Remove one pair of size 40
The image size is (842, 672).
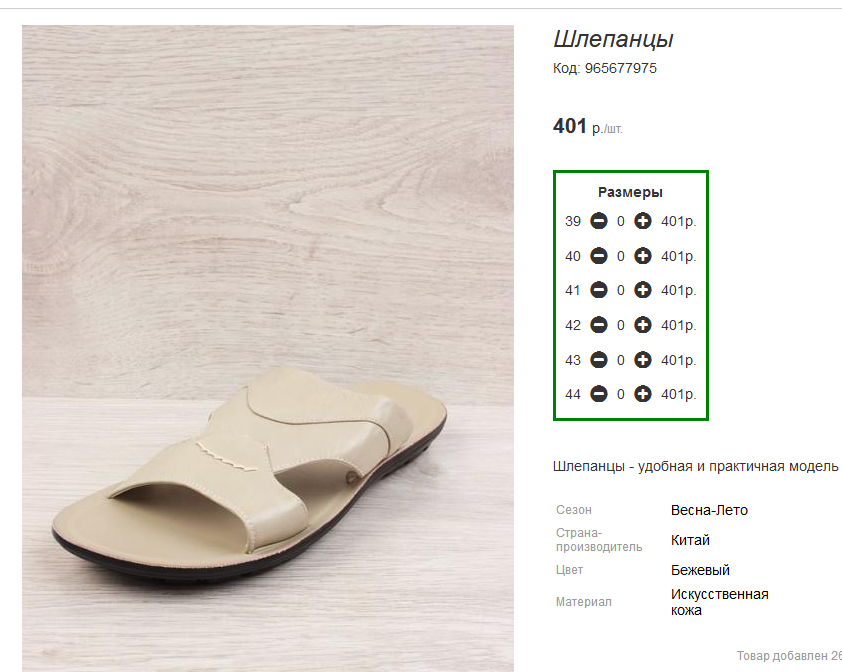click(599, 256)
